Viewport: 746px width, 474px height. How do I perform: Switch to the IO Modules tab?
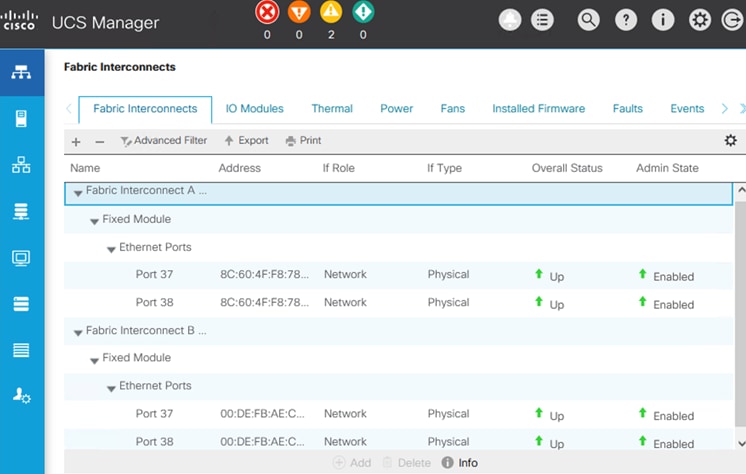(x=254, y=109)
